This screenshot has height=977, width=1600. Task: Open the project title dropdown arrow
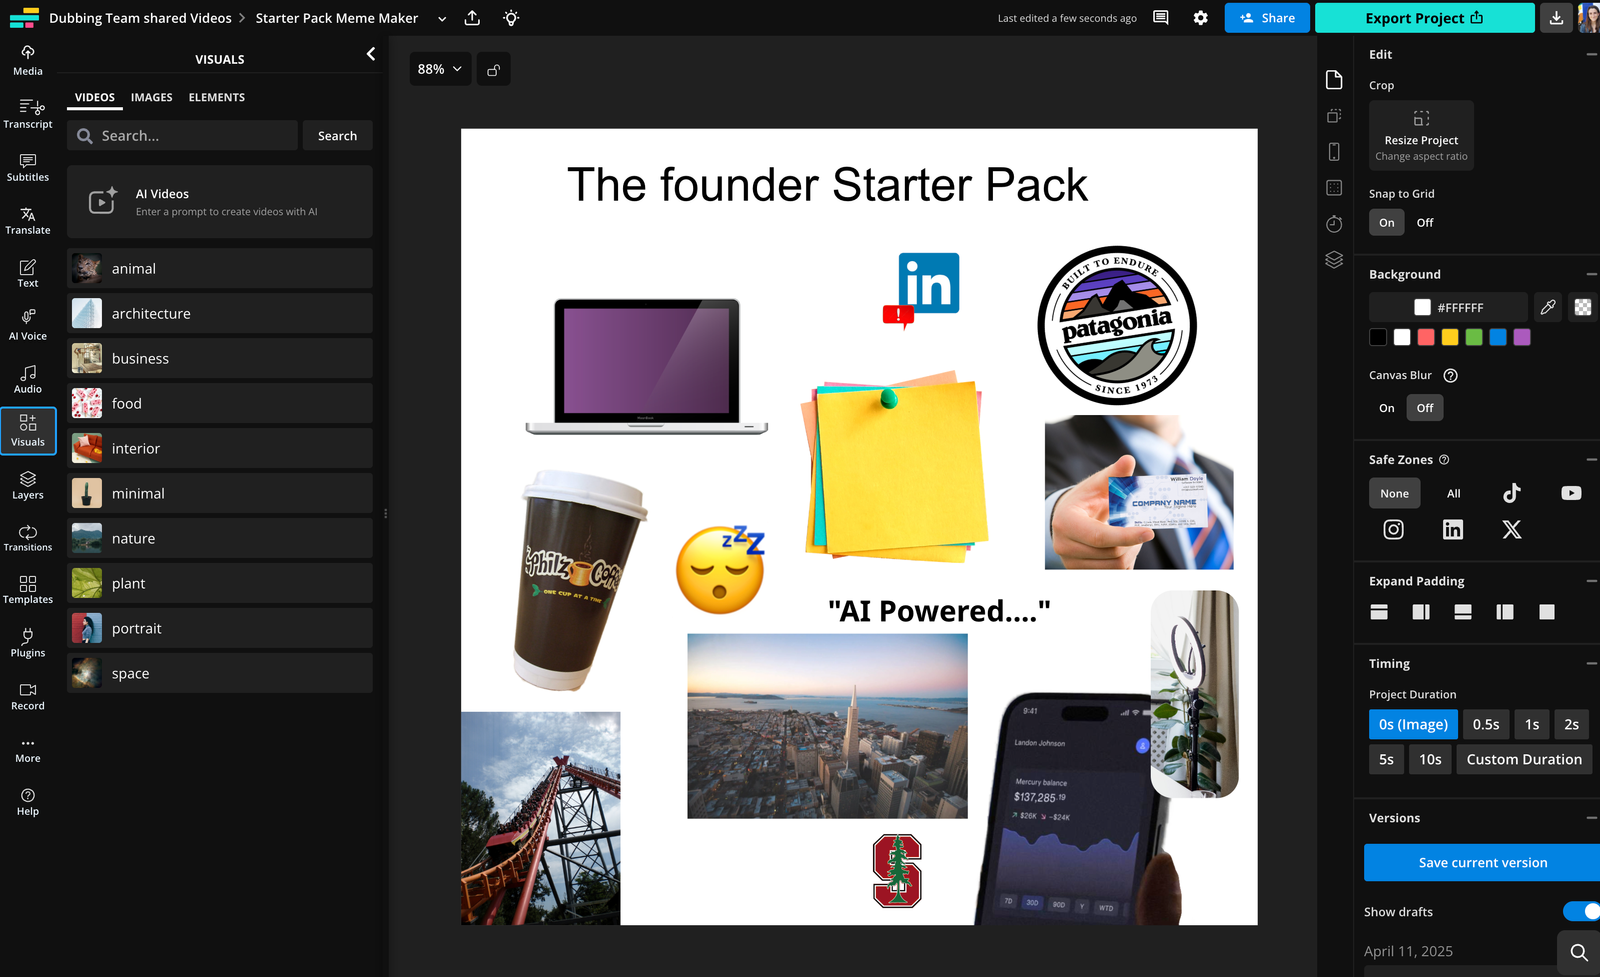coord(441,18)
